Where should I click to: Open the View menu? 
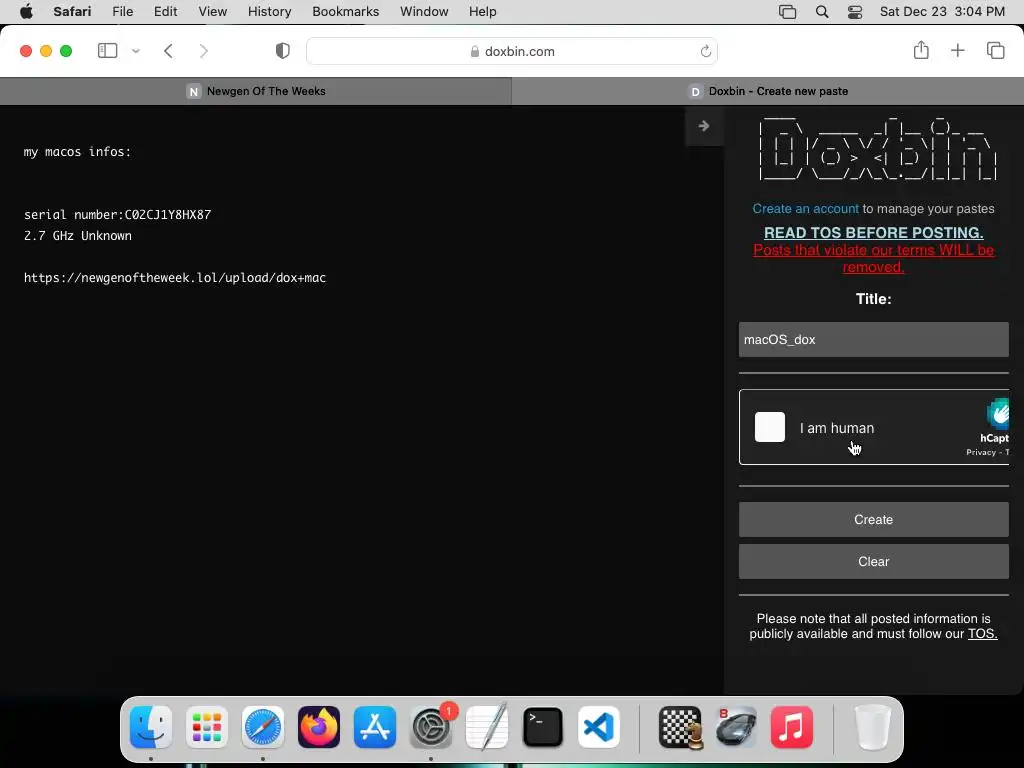pyautogui.click(x=213, y=12)
